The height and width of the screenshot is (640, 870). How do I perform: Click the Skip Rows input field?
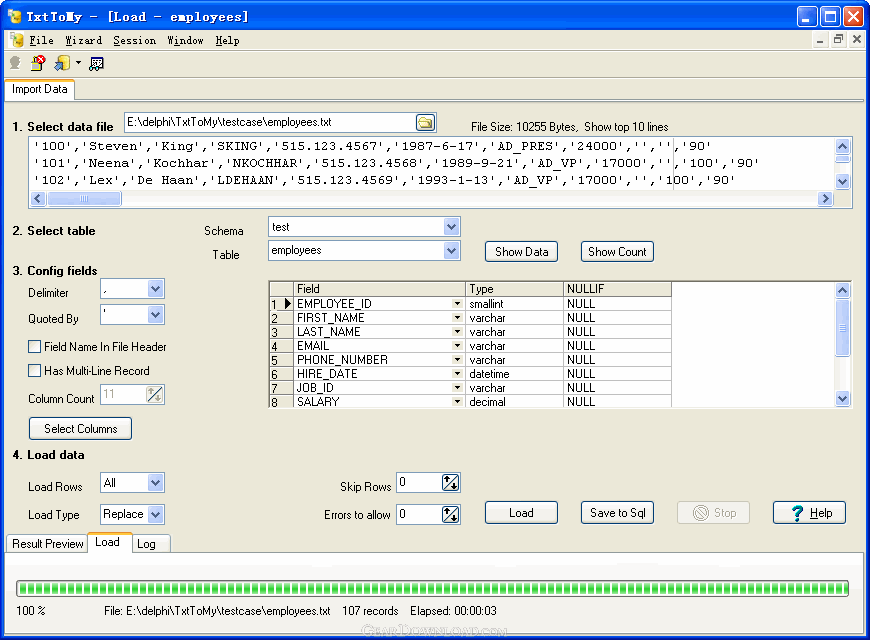point(419,483)
